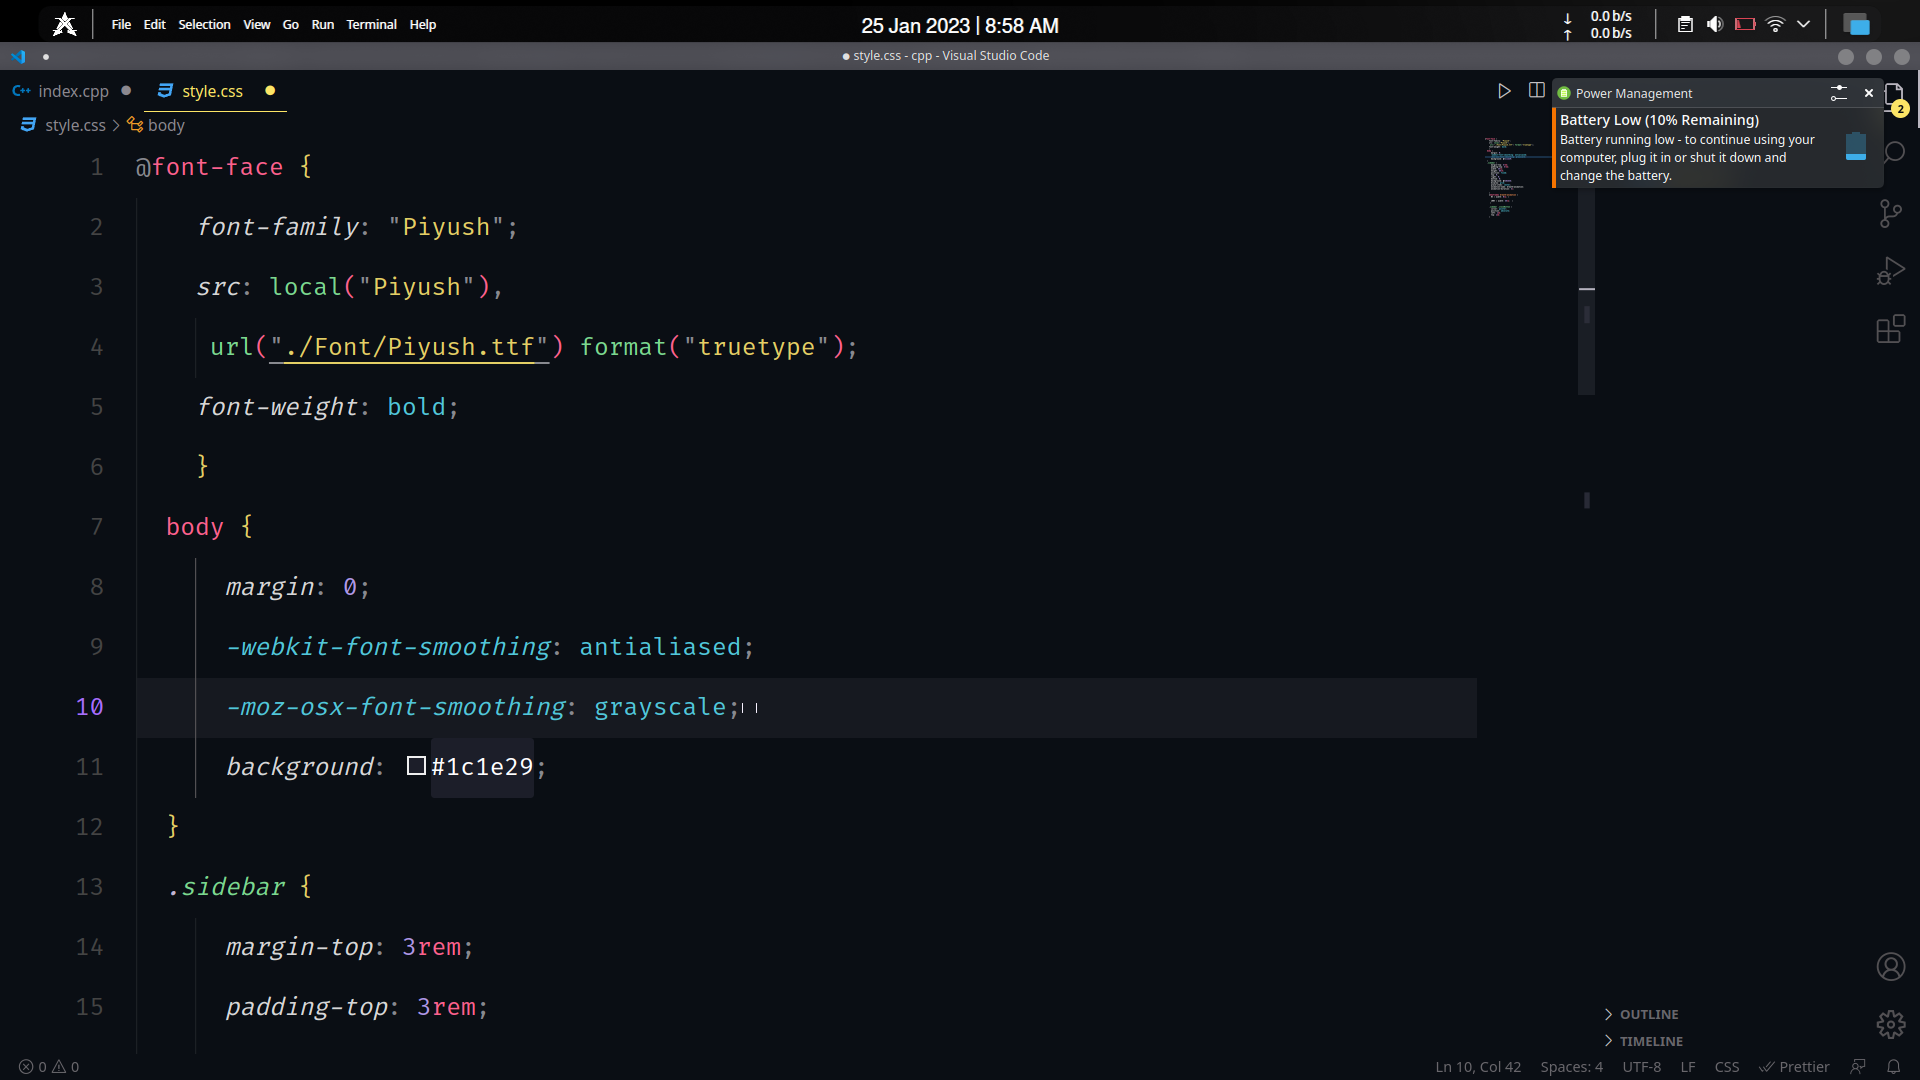Click the '@font-face' rule text
This screenshot has width=1920, height=1080.
[209, 167]
